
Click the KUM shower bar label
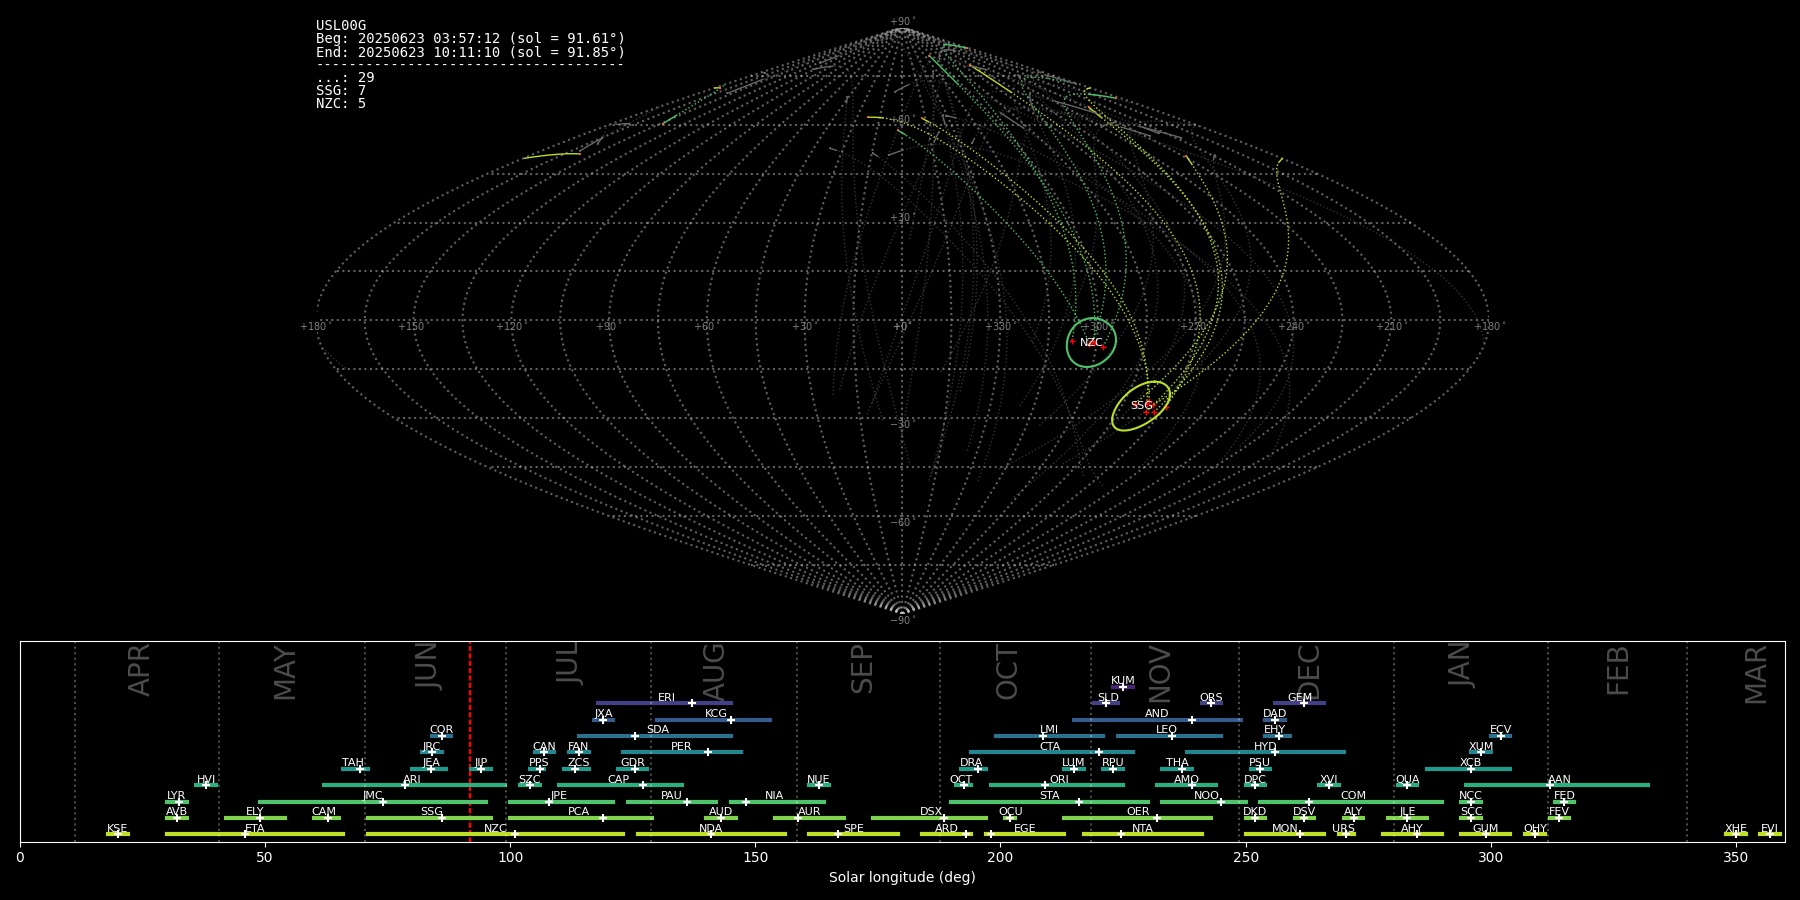pos(1123,681)
